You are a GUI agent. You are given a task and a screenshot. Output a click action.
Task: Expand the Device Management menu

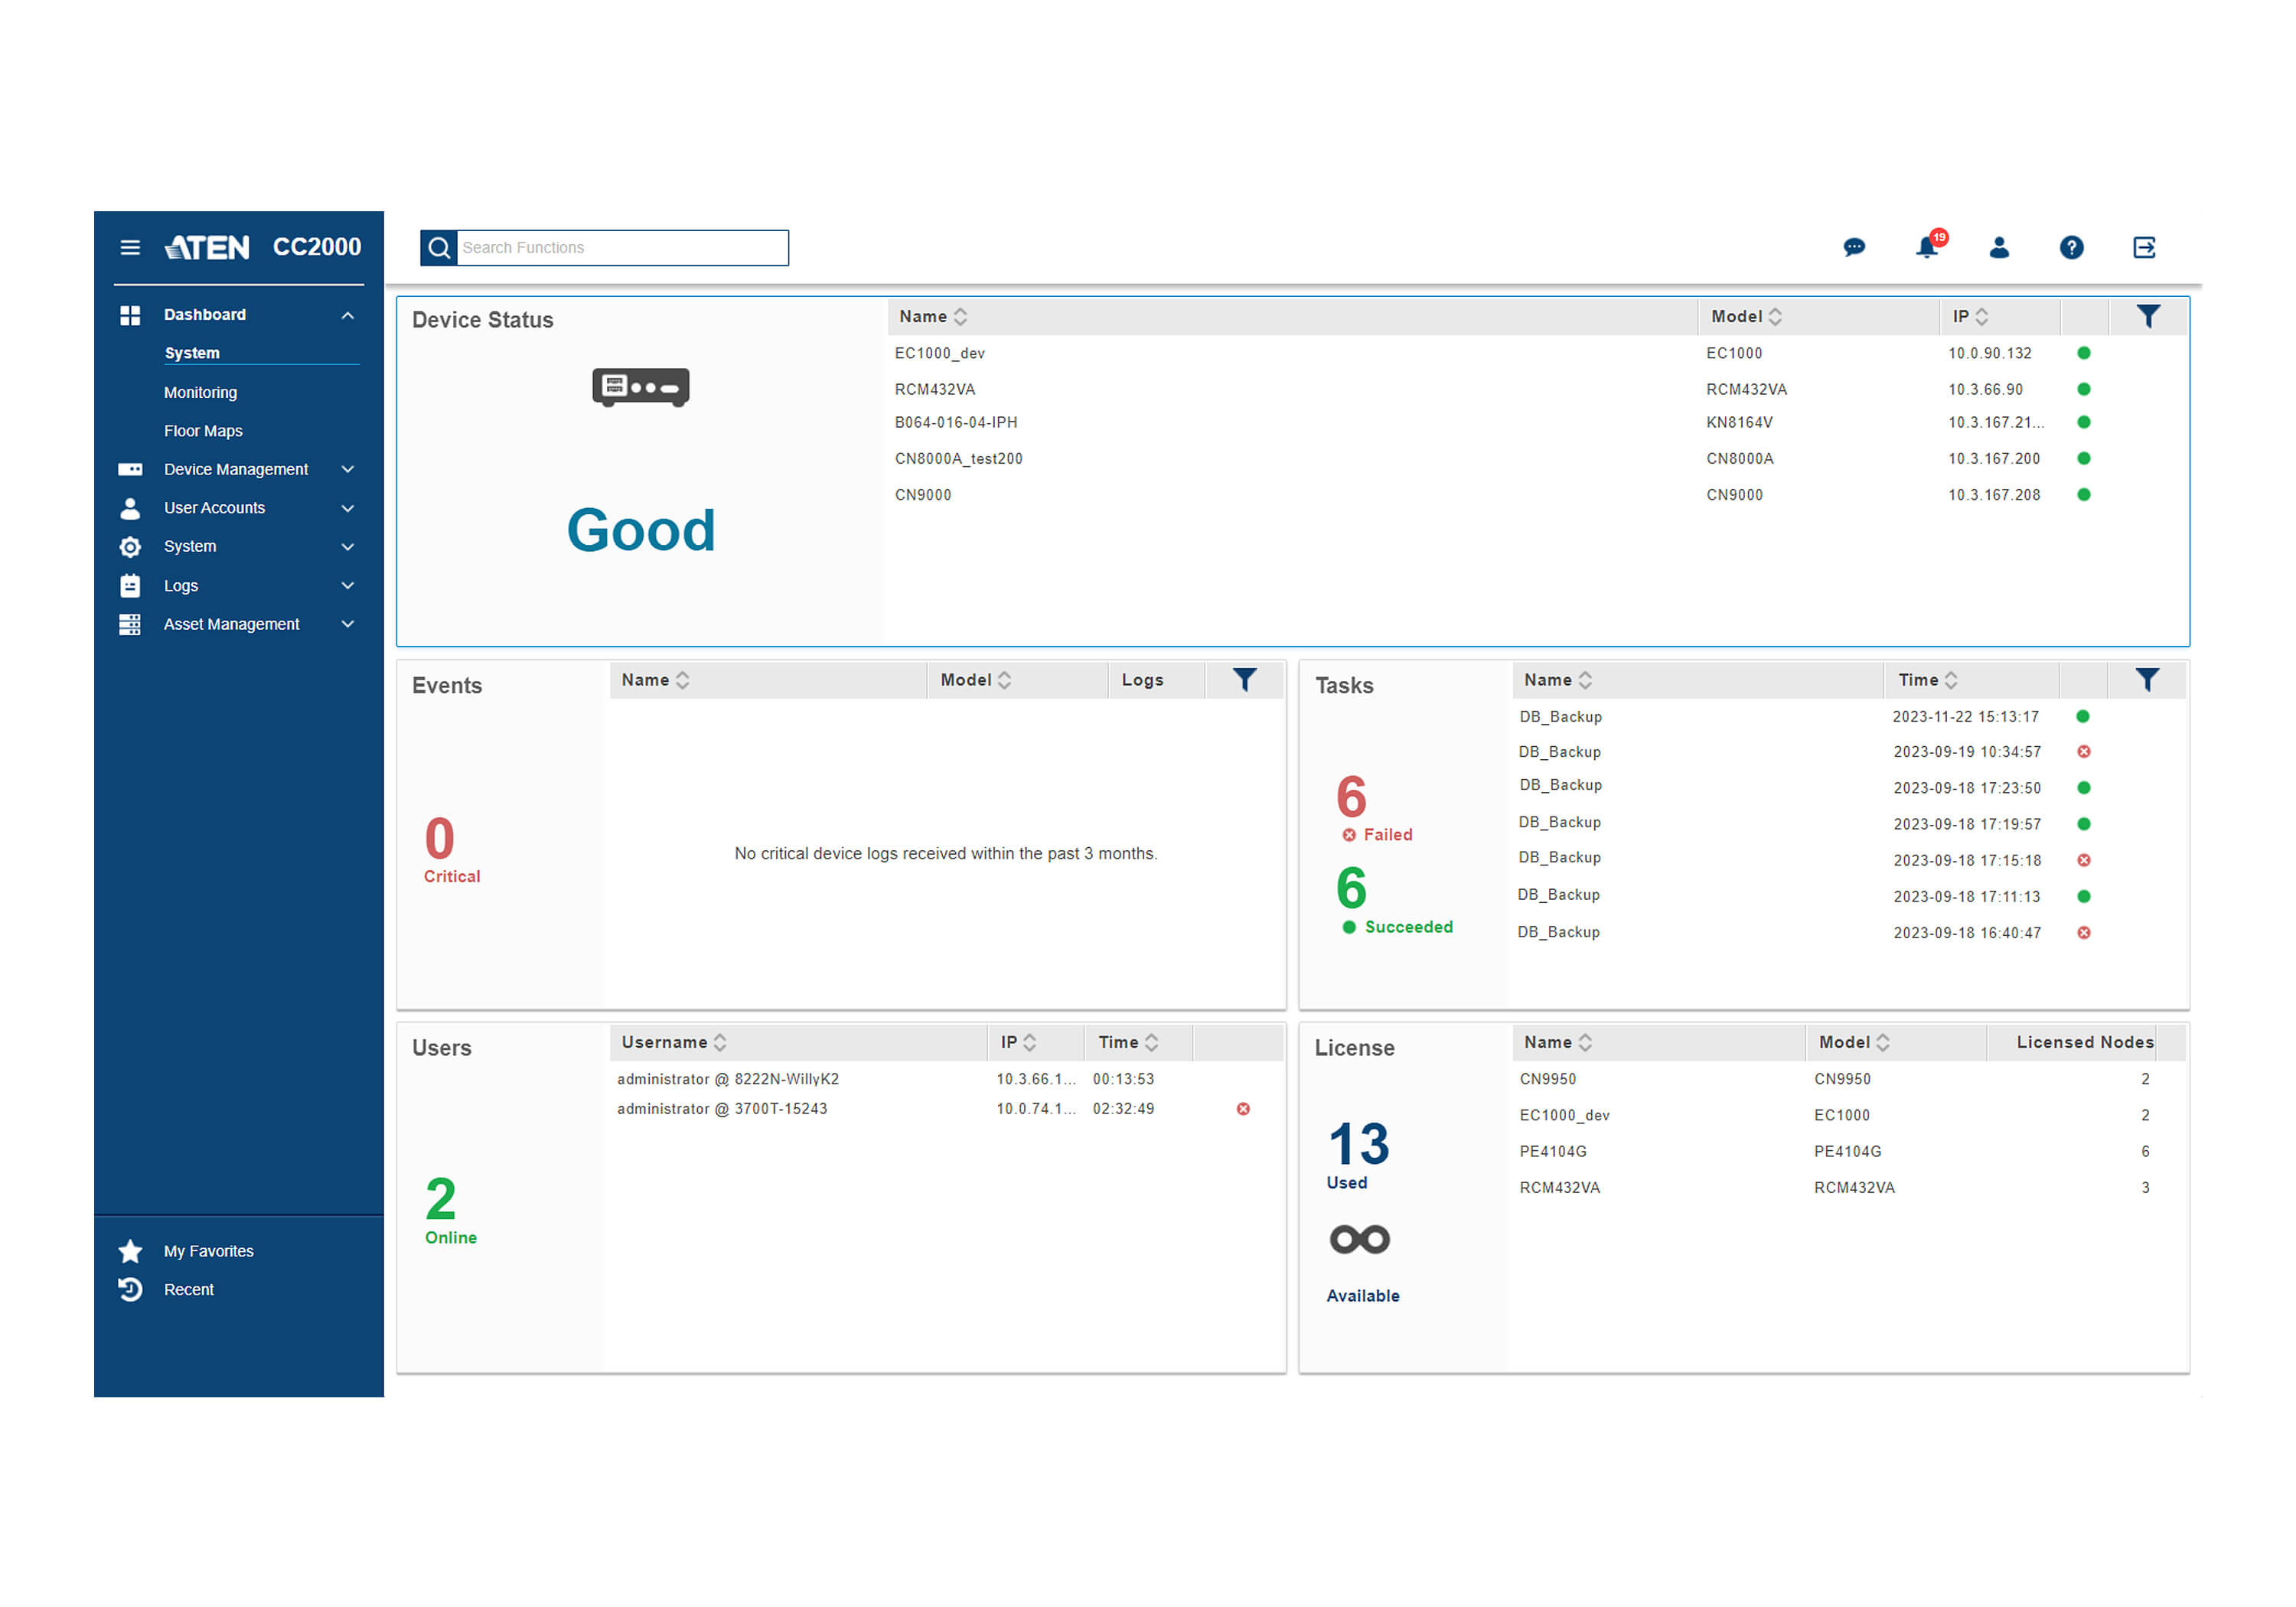tap(236, 469)
